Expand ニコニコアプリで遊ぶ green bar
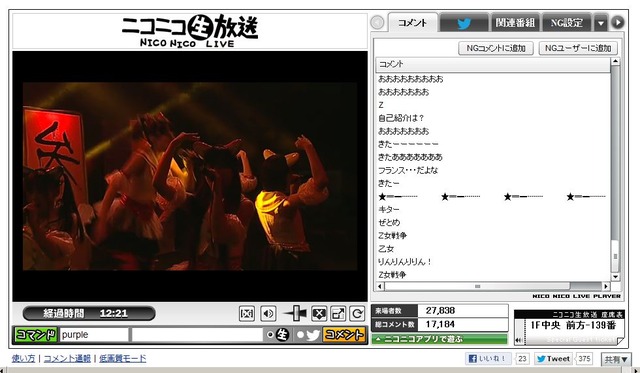The height and width of the screenshot is (373, 640). click(x=440, y=339)
